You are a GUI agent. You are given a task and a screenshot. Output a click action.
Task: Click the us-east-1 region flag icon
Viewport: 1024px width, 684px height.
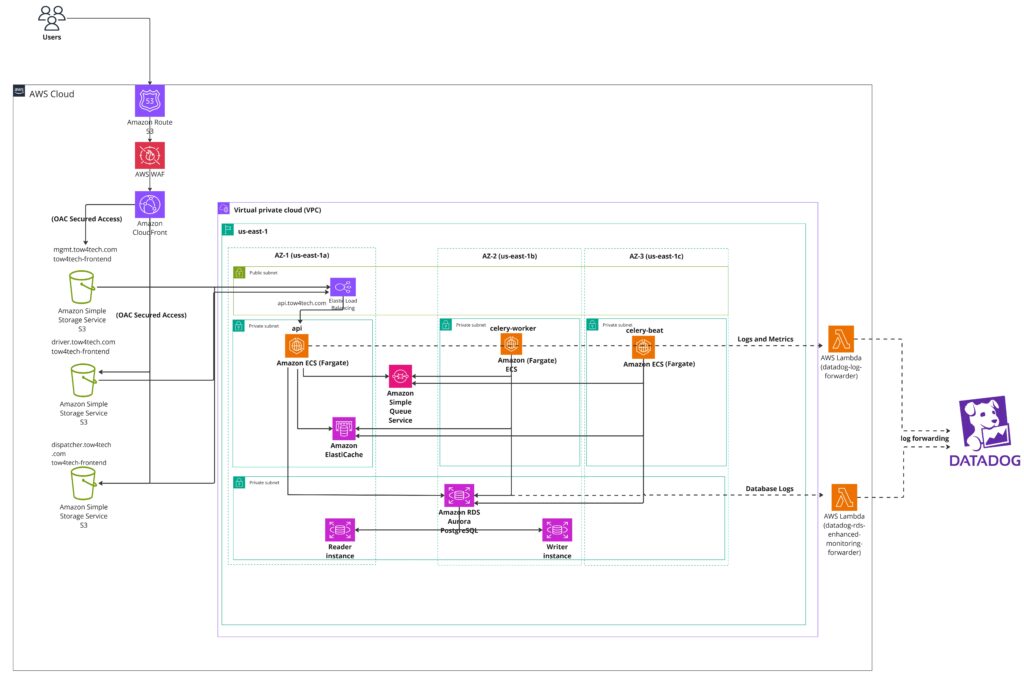pos(227,230)
